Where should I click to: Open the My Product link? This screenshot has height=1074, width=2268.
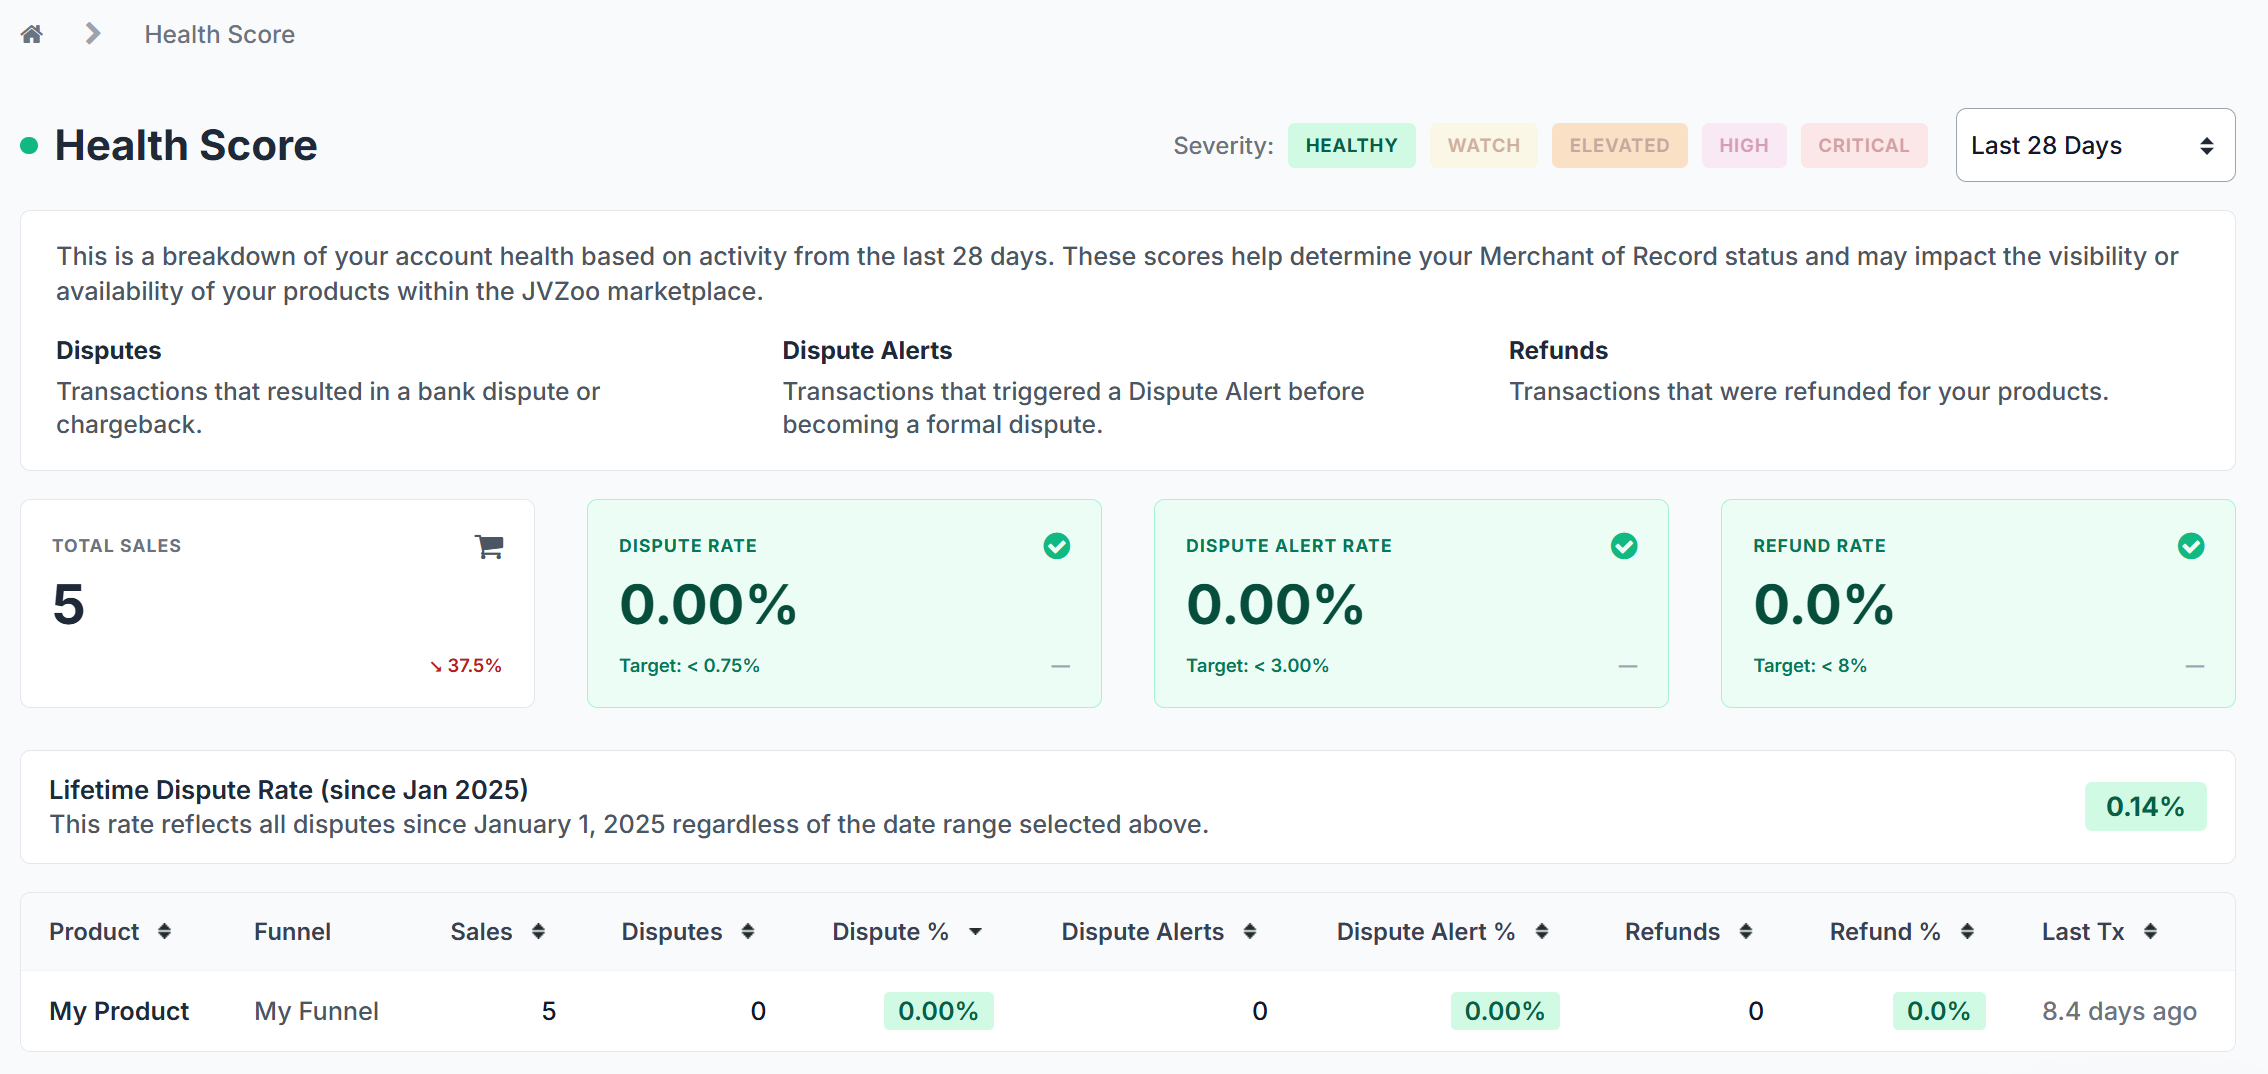(x=119, y=1011)
